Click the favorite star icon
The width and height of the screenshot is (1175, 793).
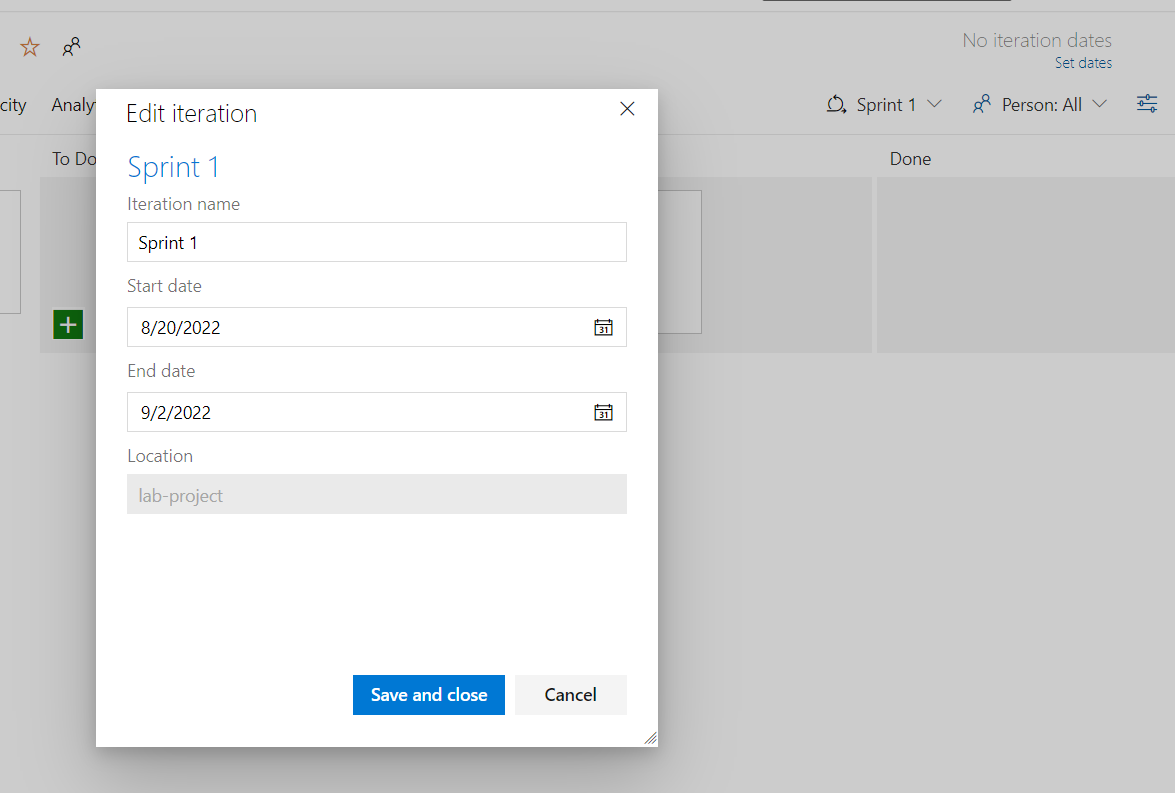[x=30, y=47]
